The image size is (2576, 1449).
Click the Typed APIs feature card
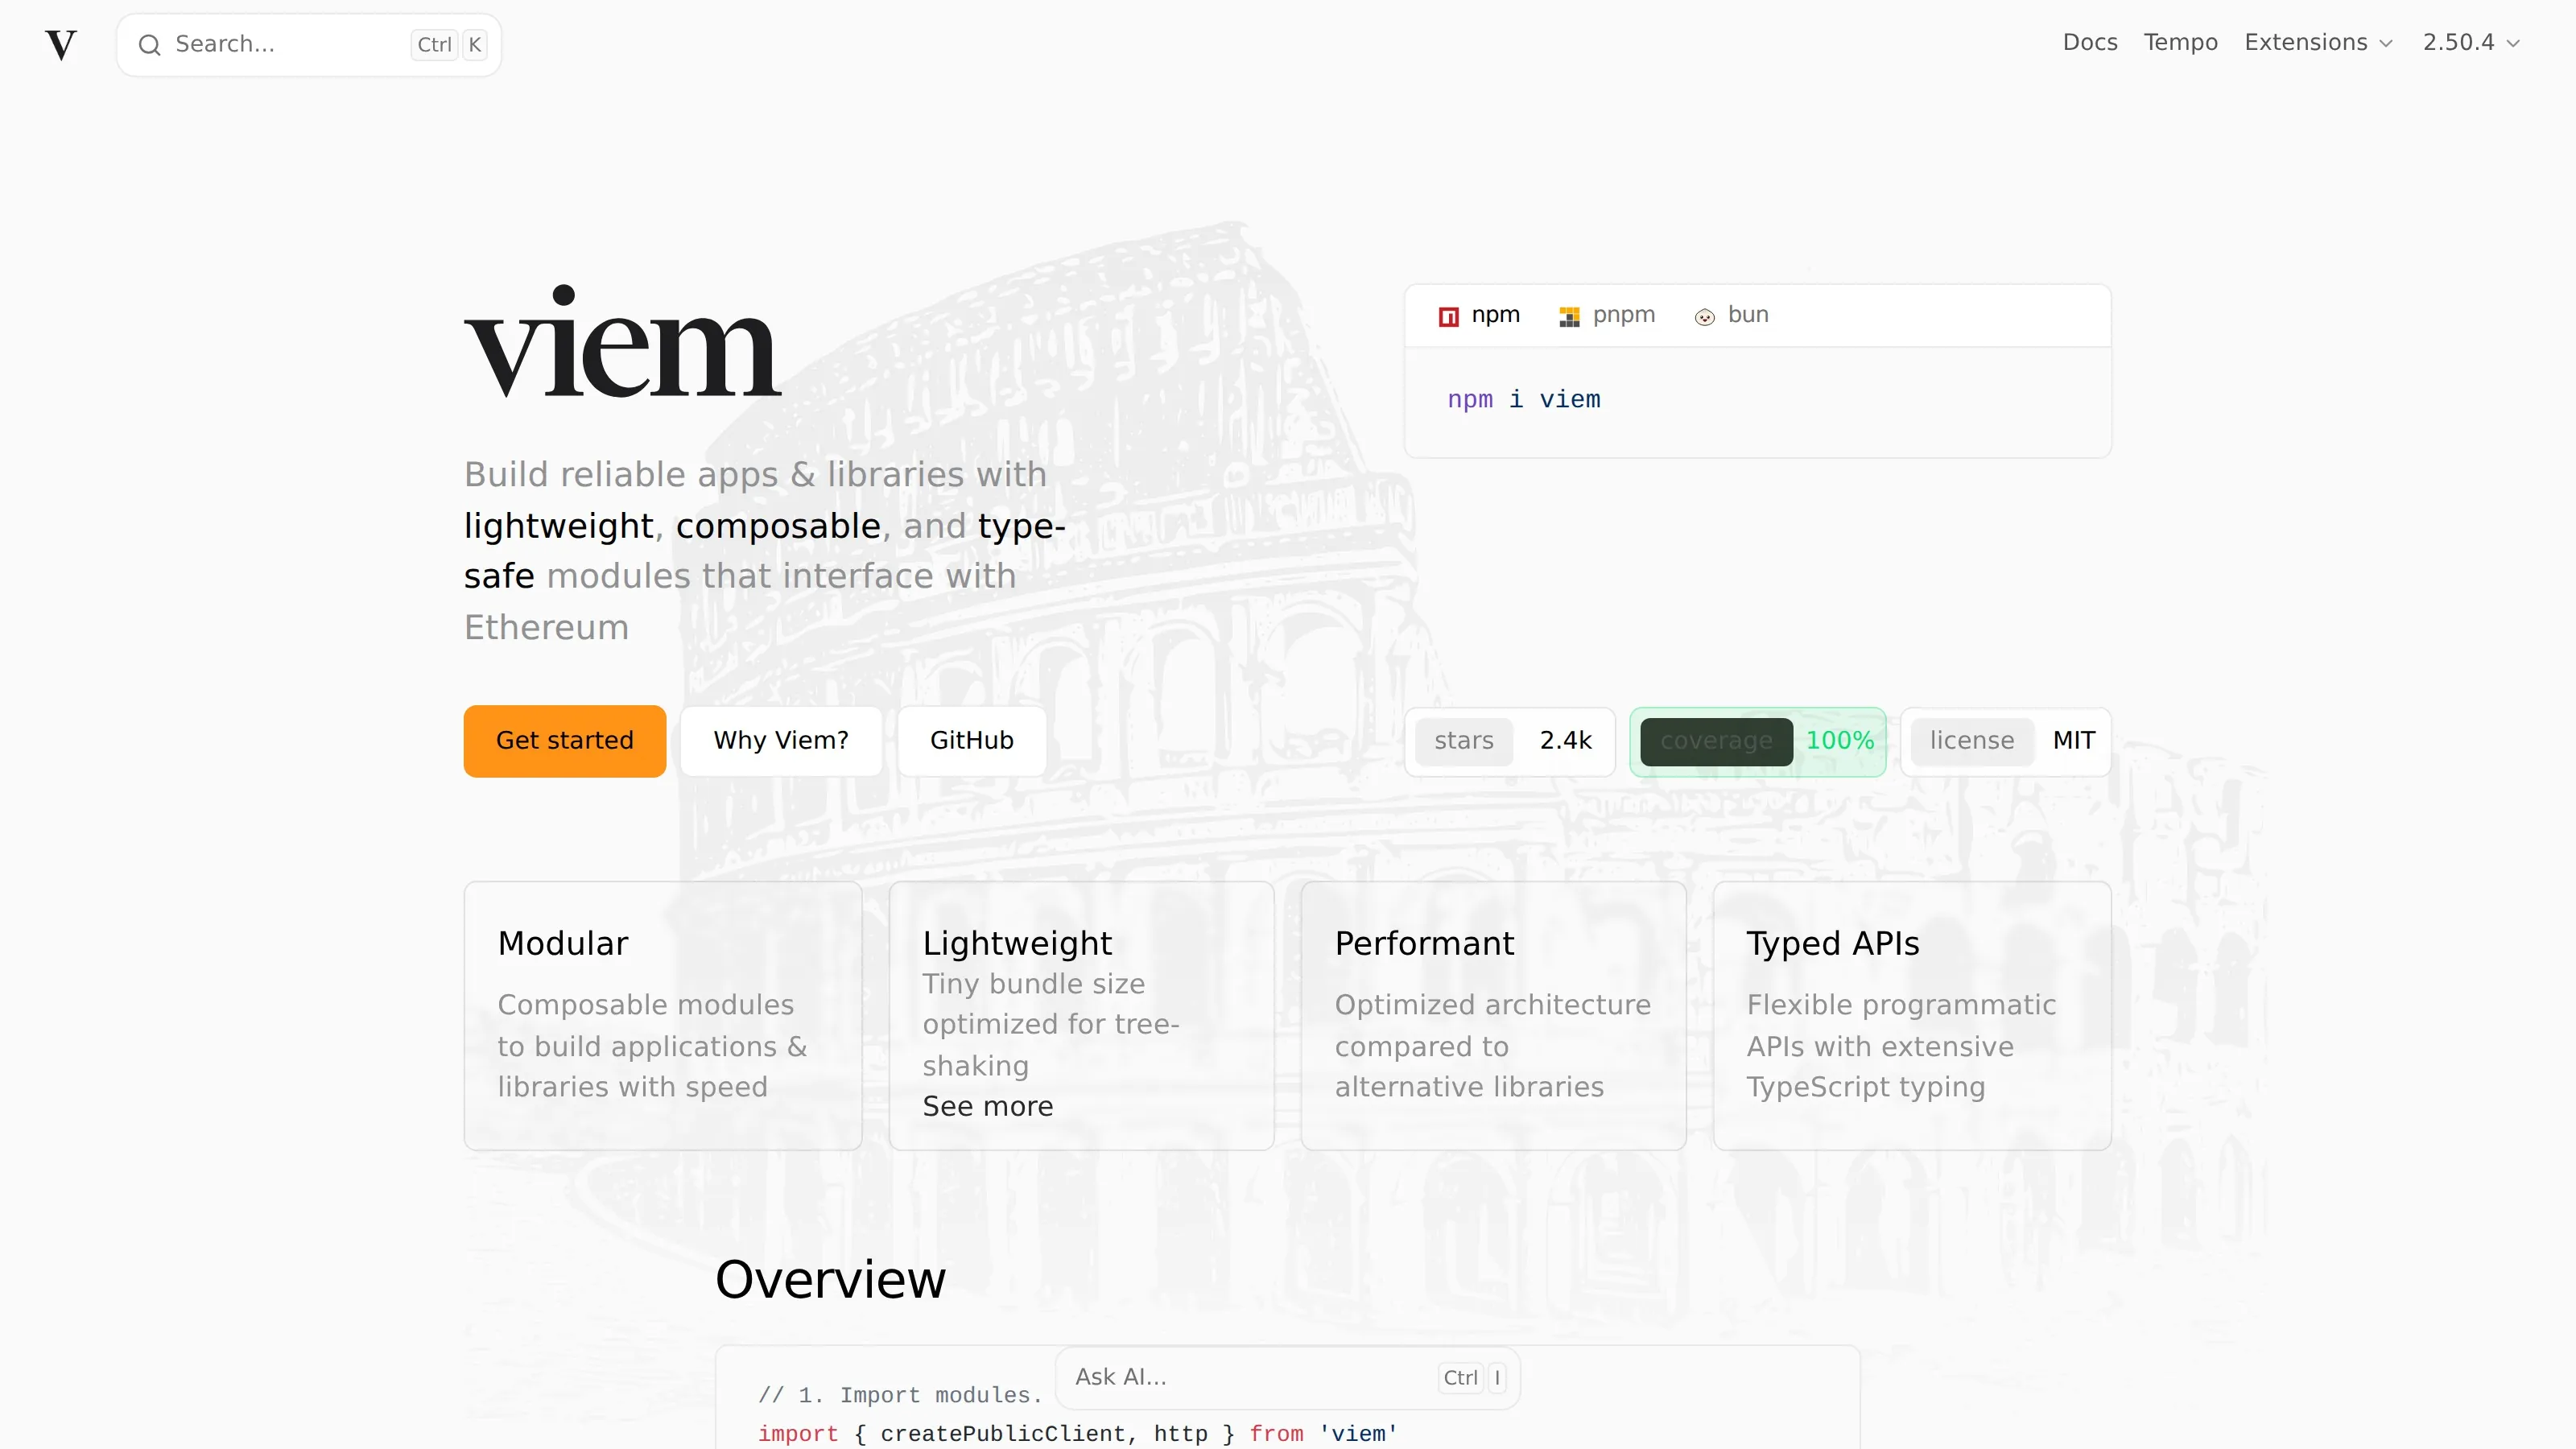click(1912, 1015)
